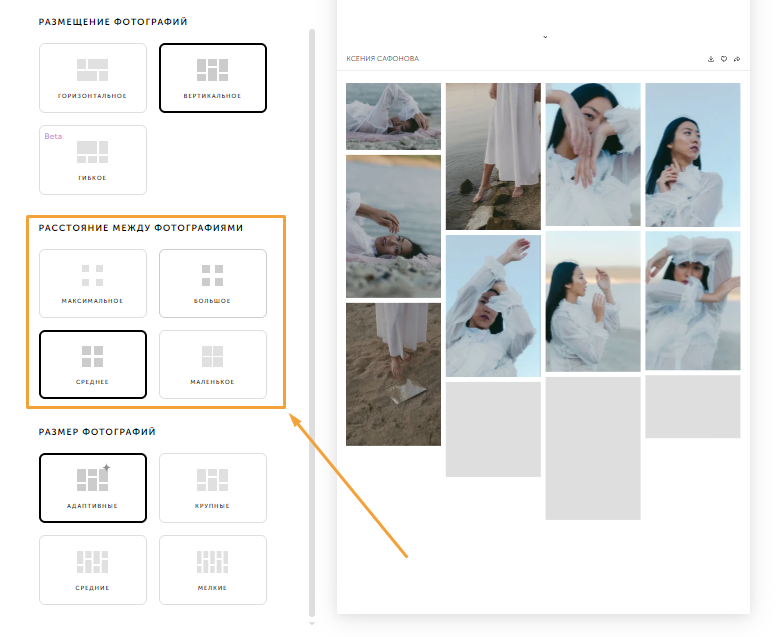
Task: Select the Горизонтальное photo layout option
Action: coord(93,78)
